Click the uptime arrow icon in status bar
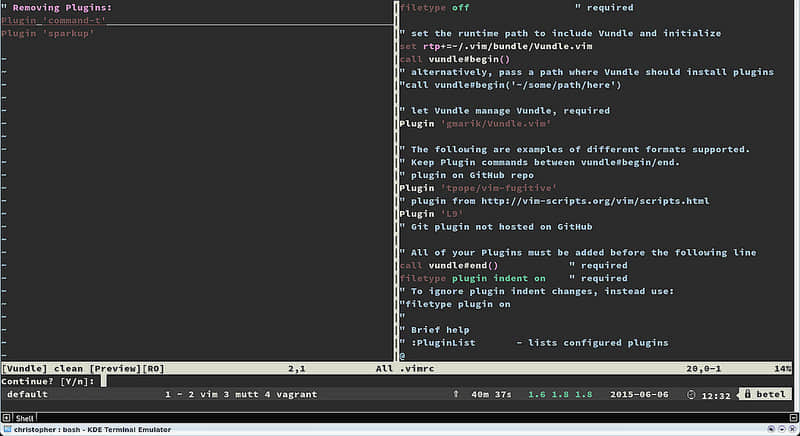 point(456,394)
